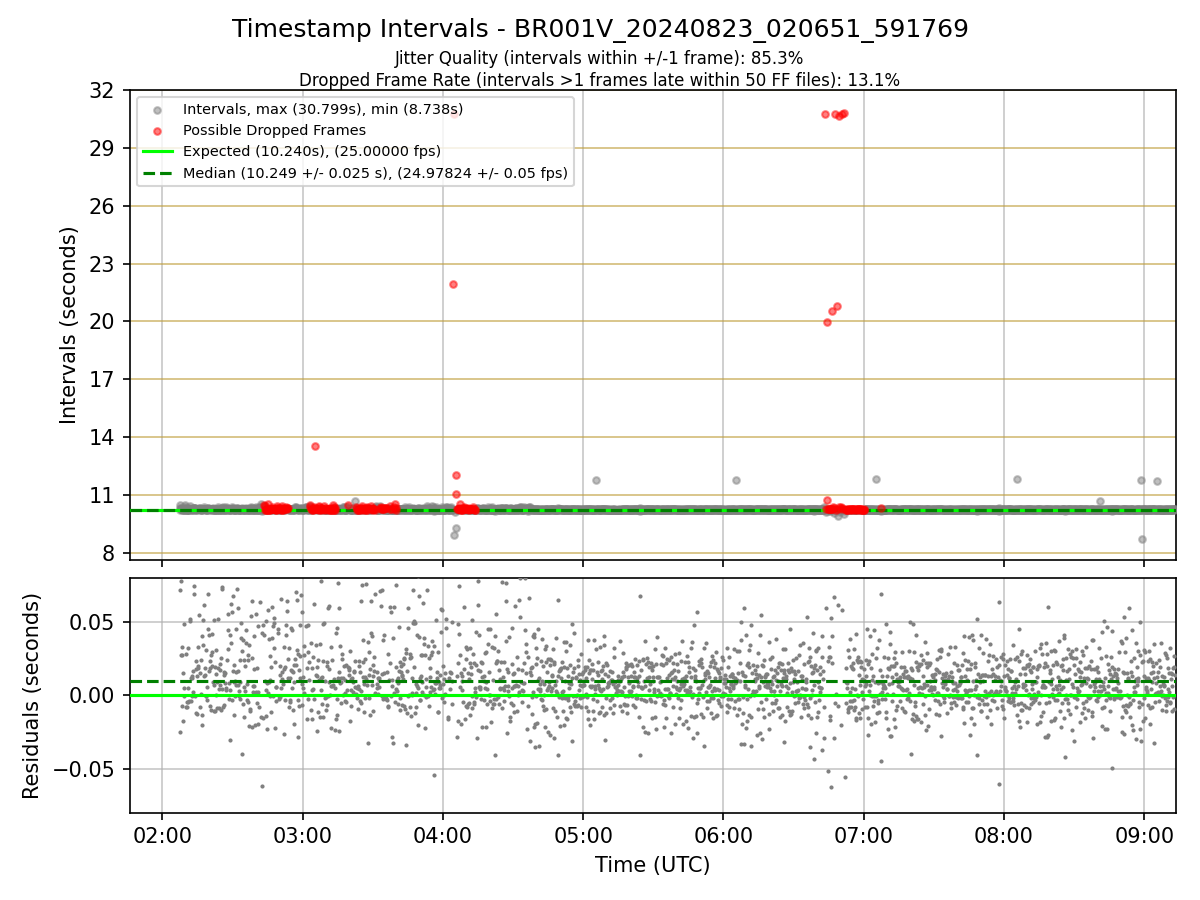Click the 'Time (UTC)' x-axis label
1200x900 pixels.
click(x=652, y=865)
